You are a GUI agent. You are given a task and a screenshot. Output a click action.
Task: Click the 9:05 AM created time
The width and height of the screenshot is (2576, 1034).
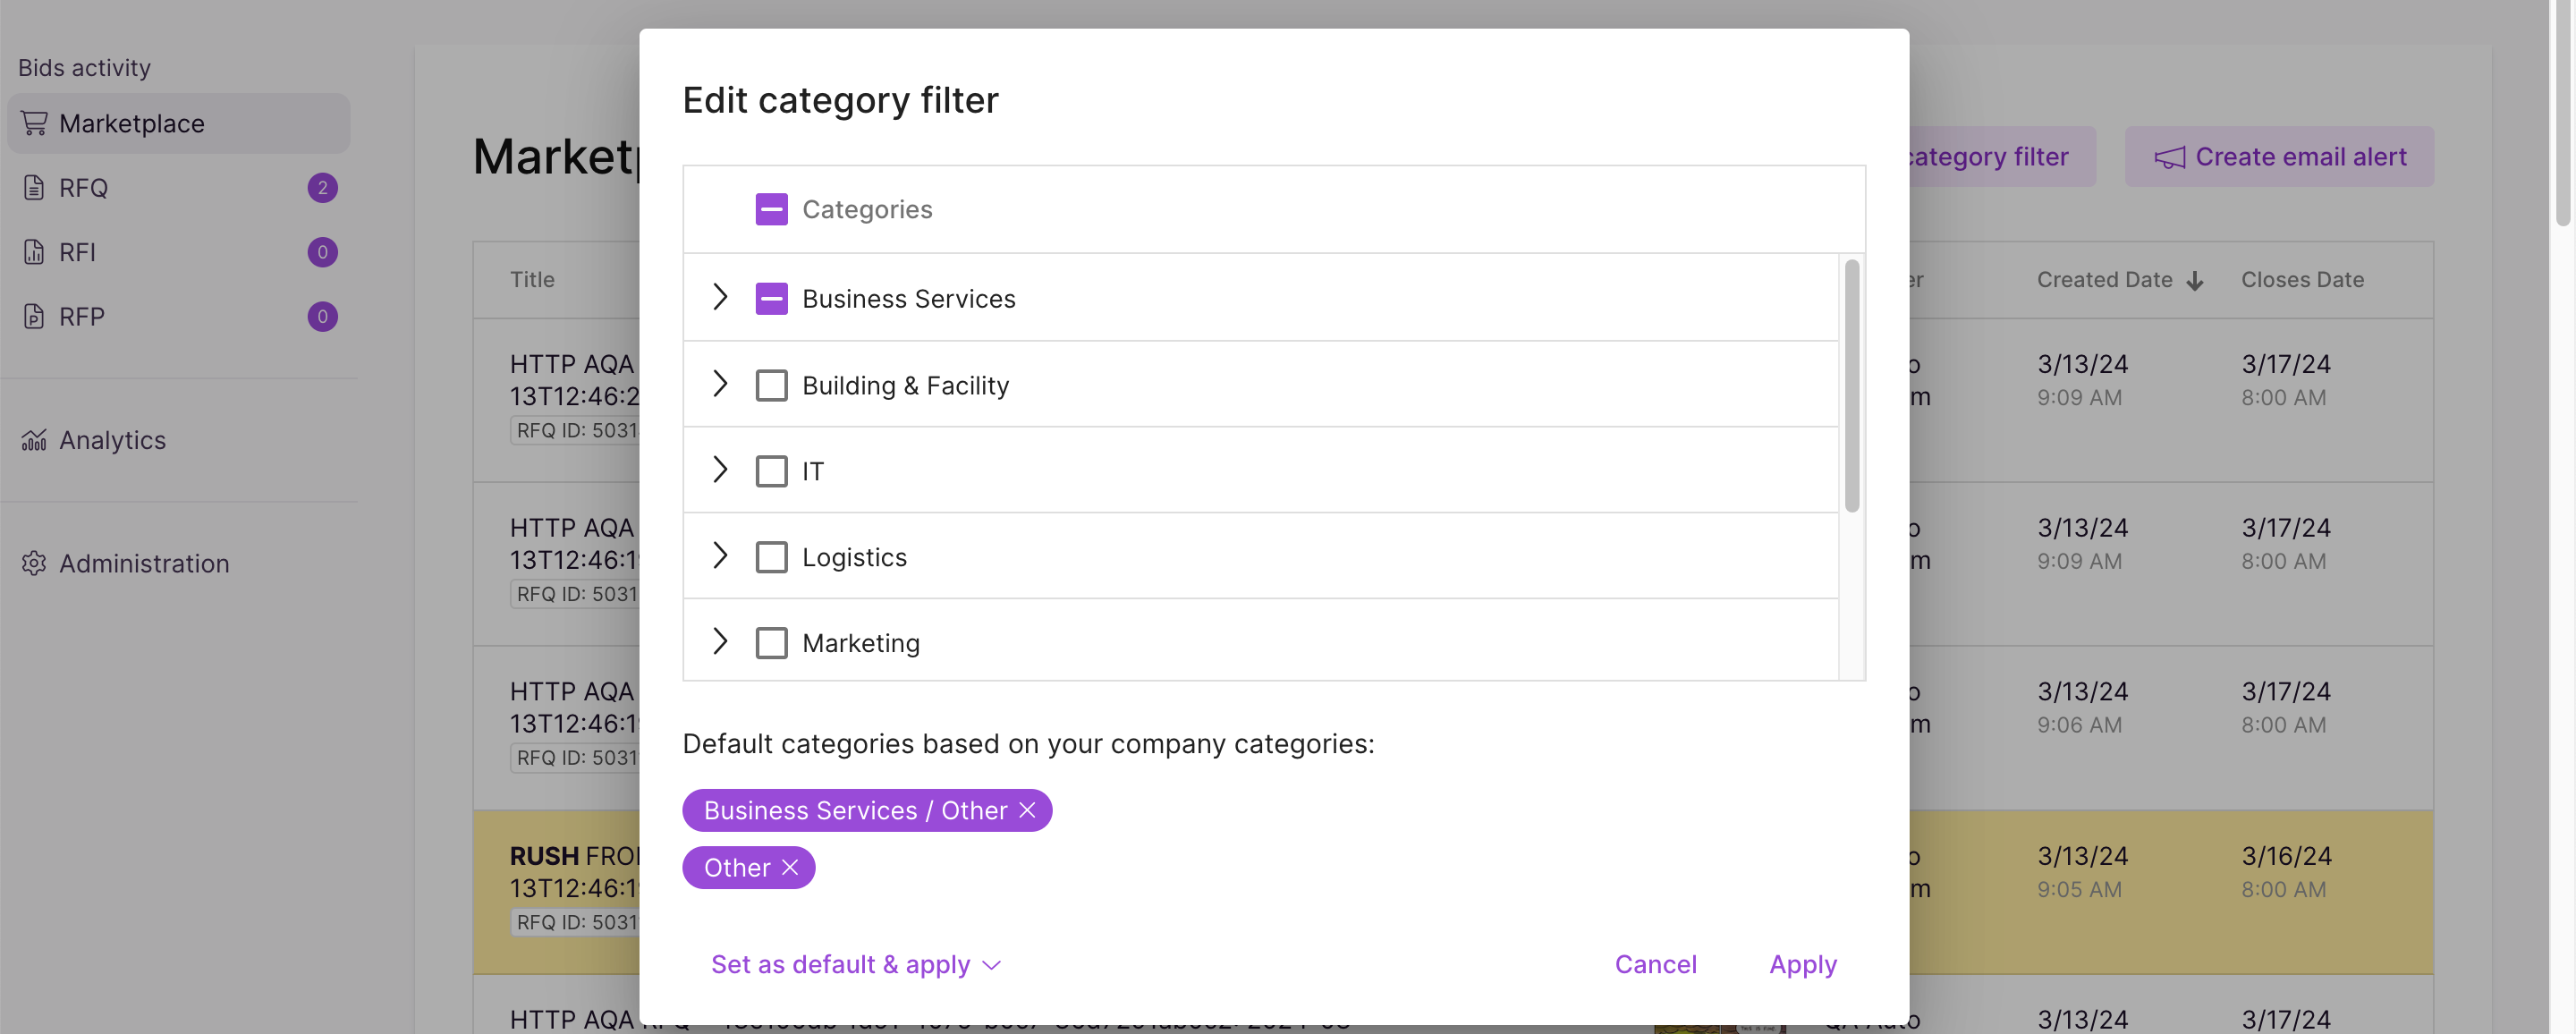tap(2079, 889)
